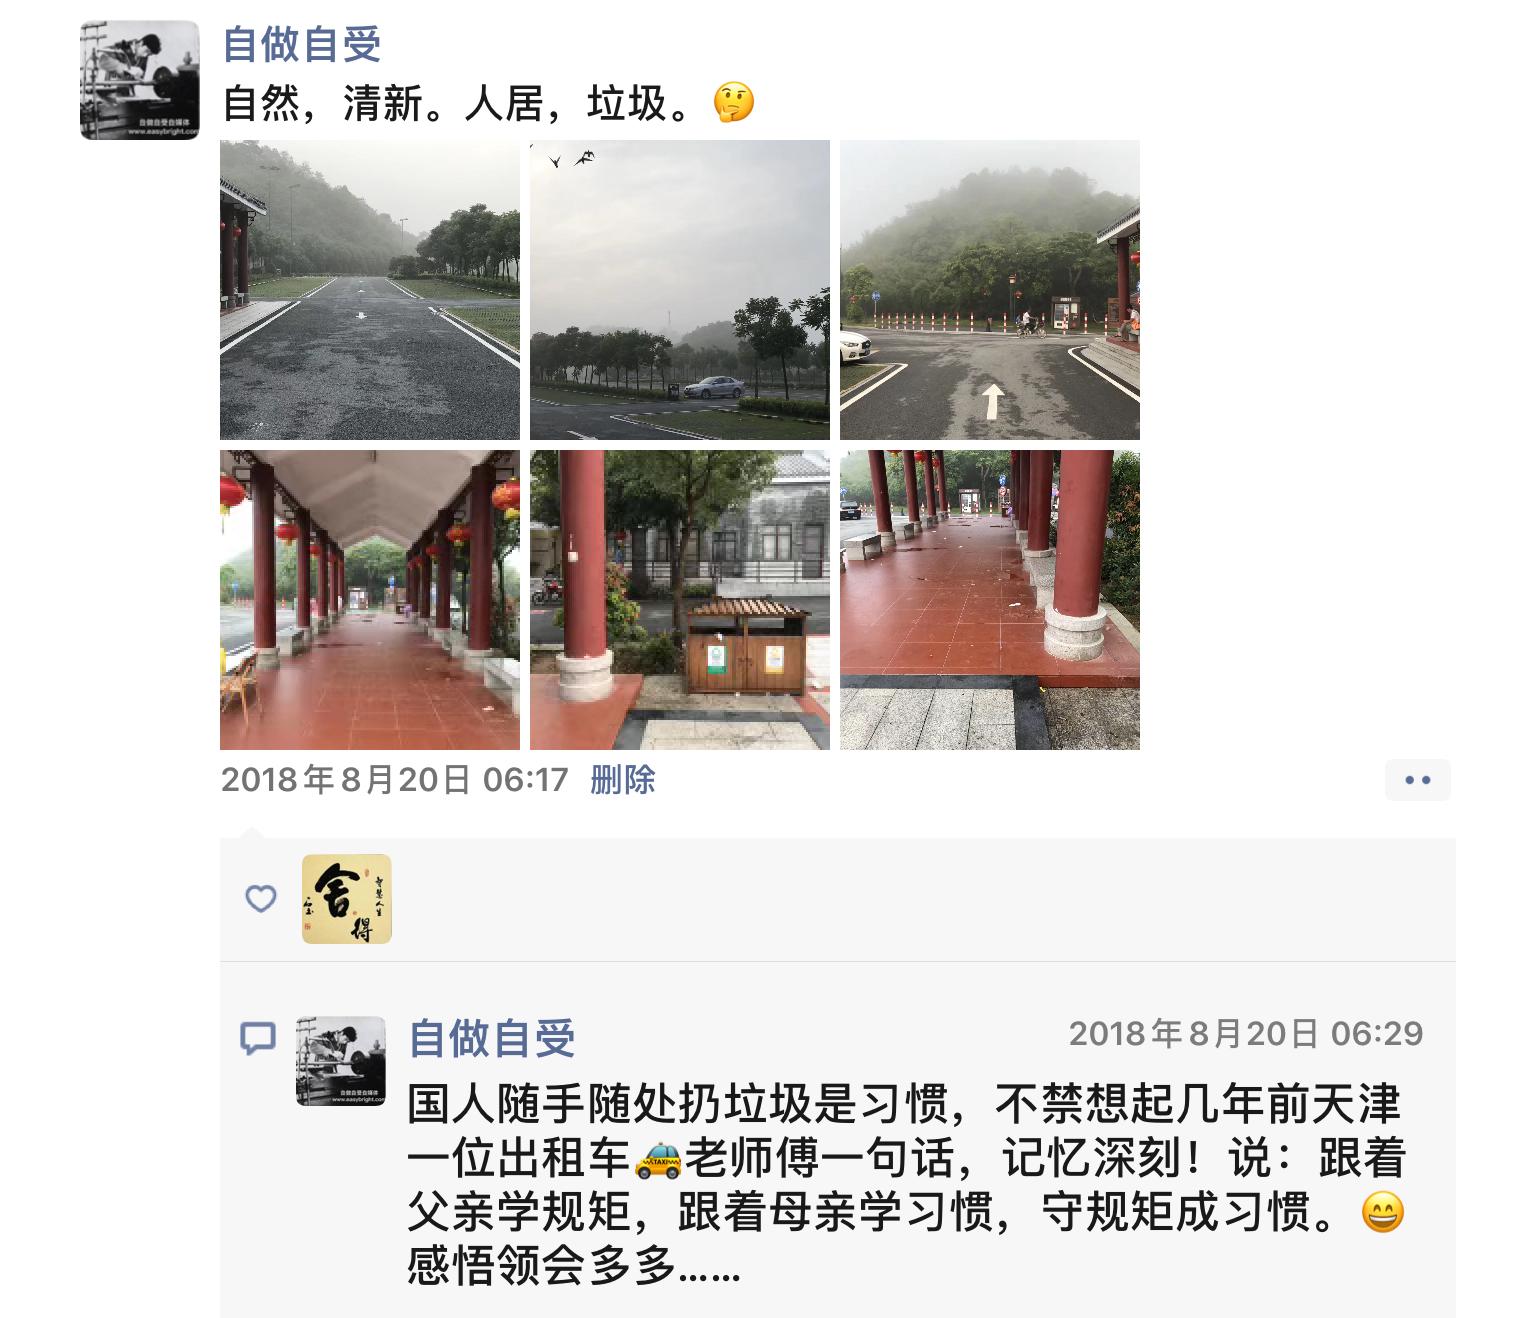
Task: Open the two-dot more options button
Action: [x=1417, y=780]
